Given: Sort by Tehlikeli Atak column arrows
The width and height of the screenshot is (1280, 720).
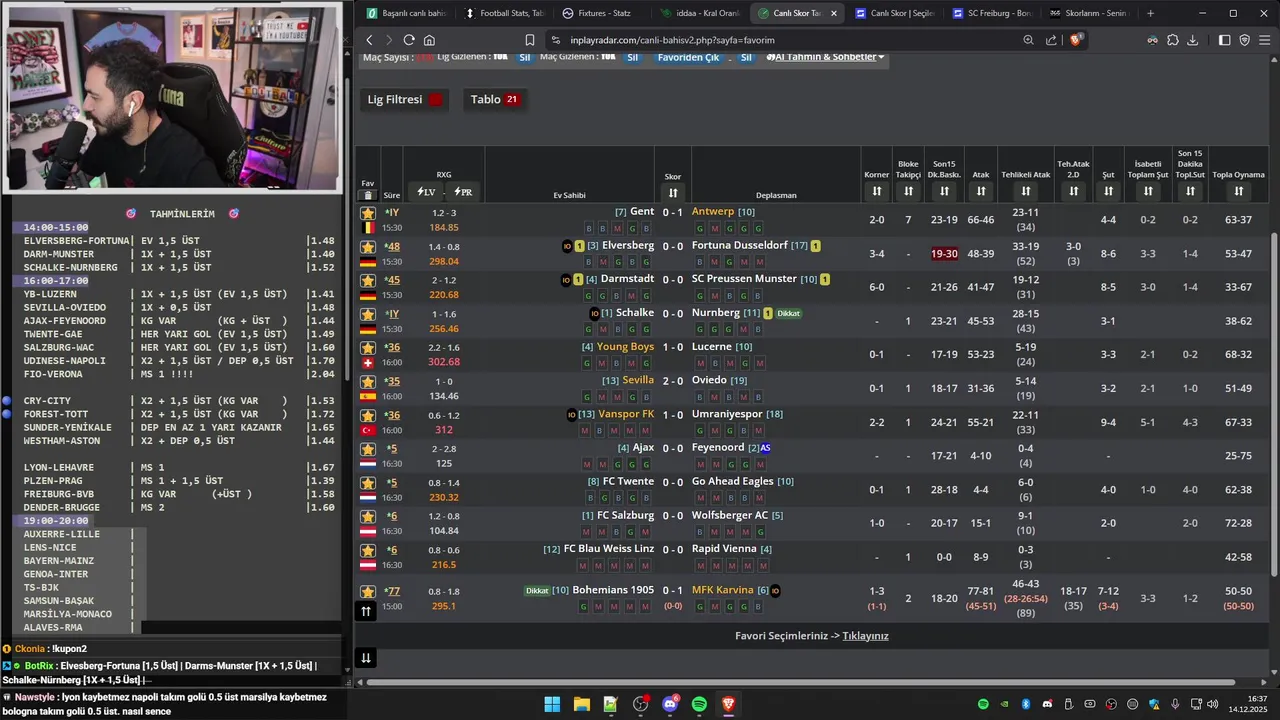Looking at the screenshot, I should click(1026, 191).
